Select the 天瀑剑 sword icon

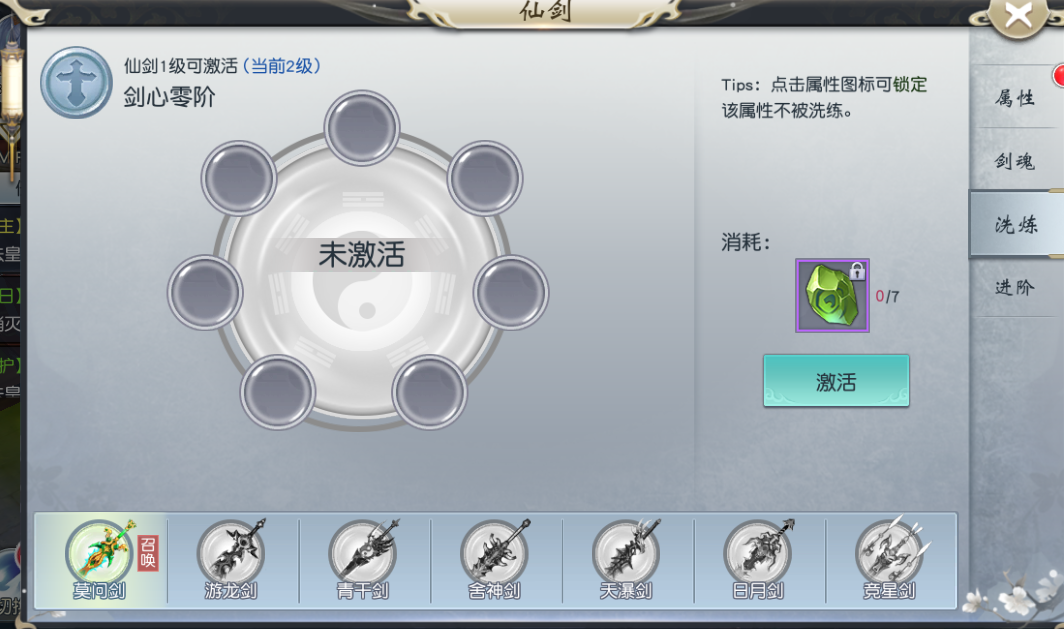[x=626, y=554]
